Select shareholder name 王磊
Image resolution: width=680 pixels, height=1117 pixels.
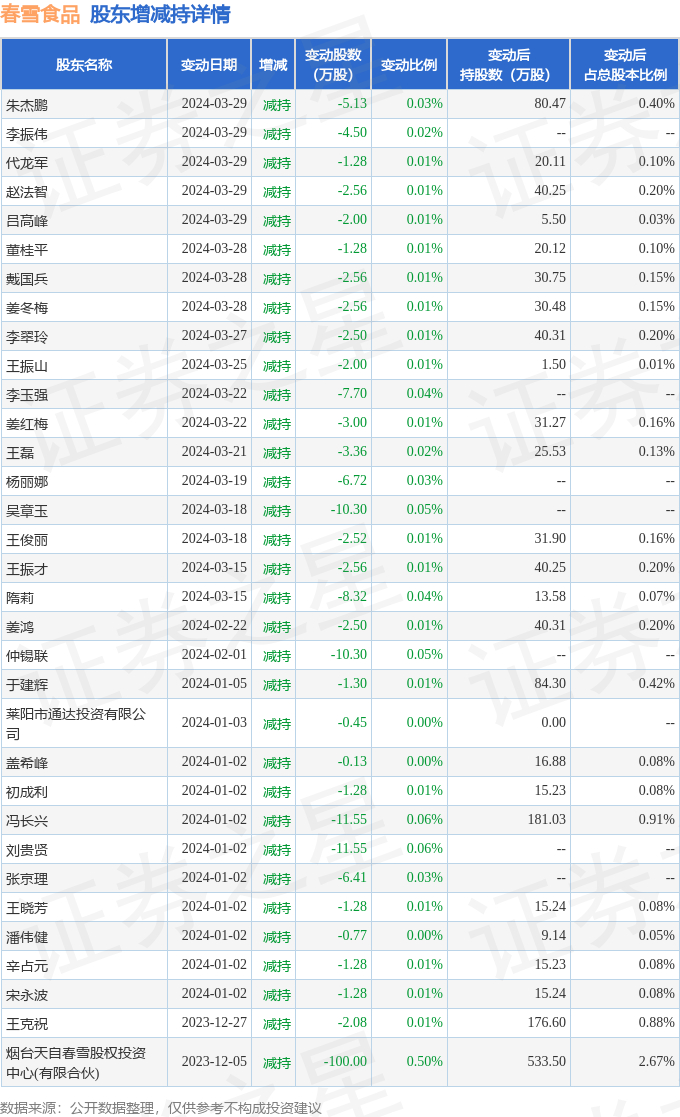pos(20,452)
